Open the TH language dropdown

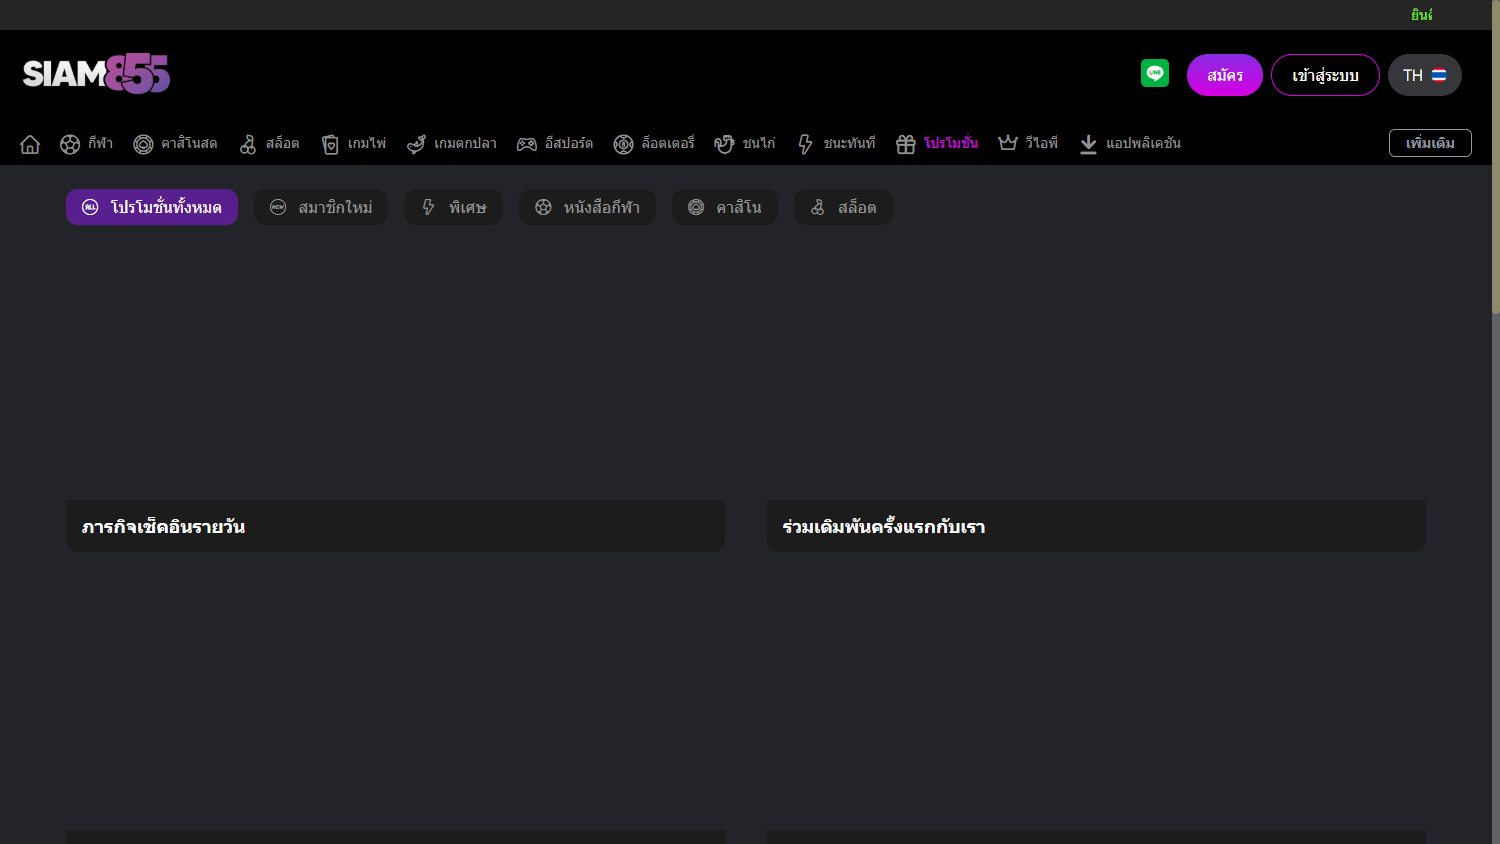1424,75
